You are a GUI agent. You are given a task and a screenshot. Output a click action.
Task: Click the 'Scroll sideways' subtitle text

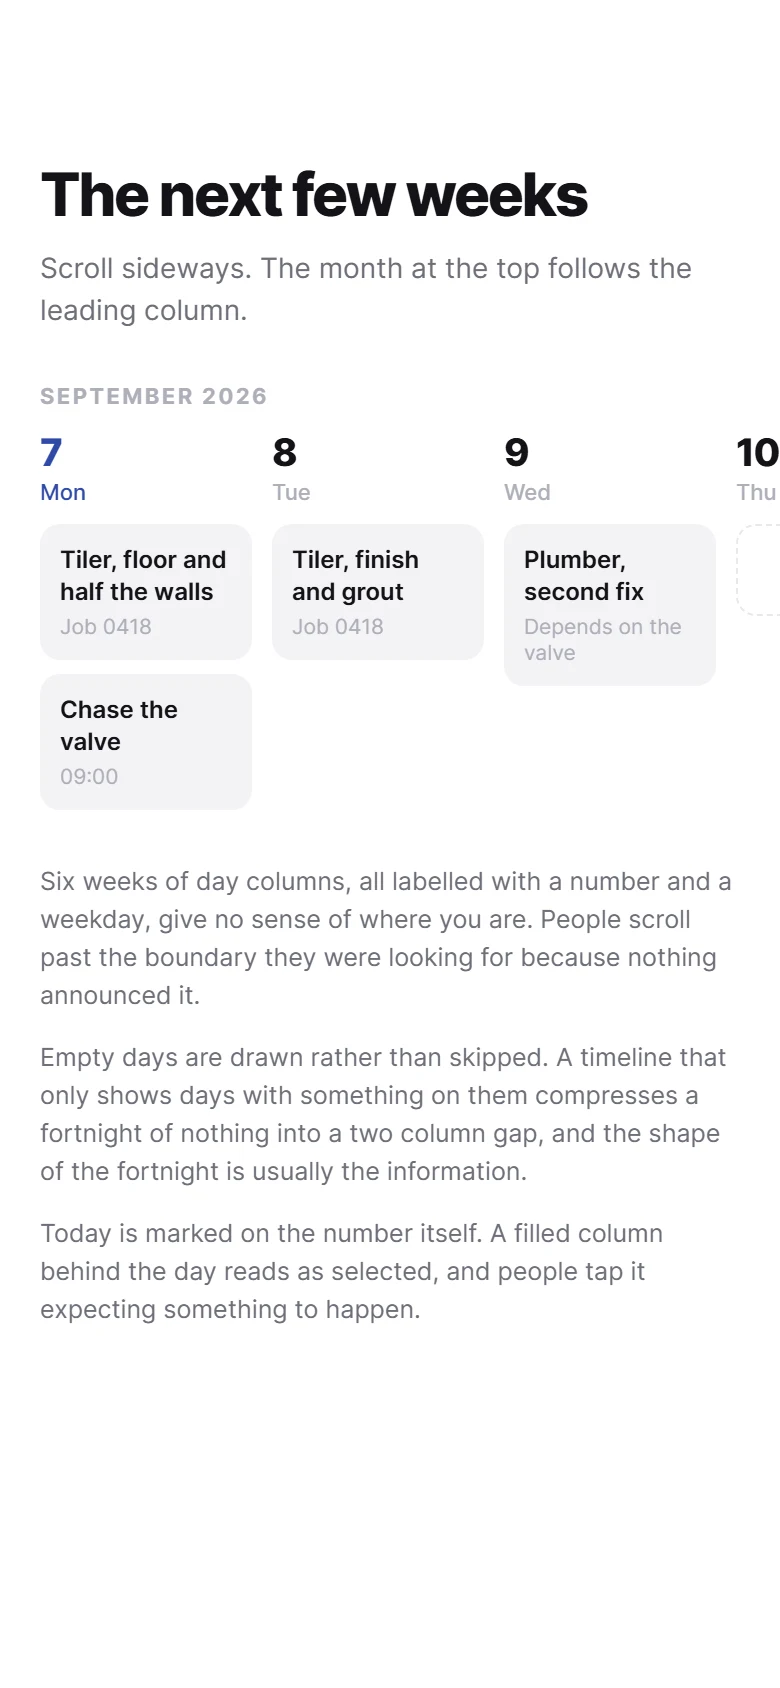click(x=366, y=289)
